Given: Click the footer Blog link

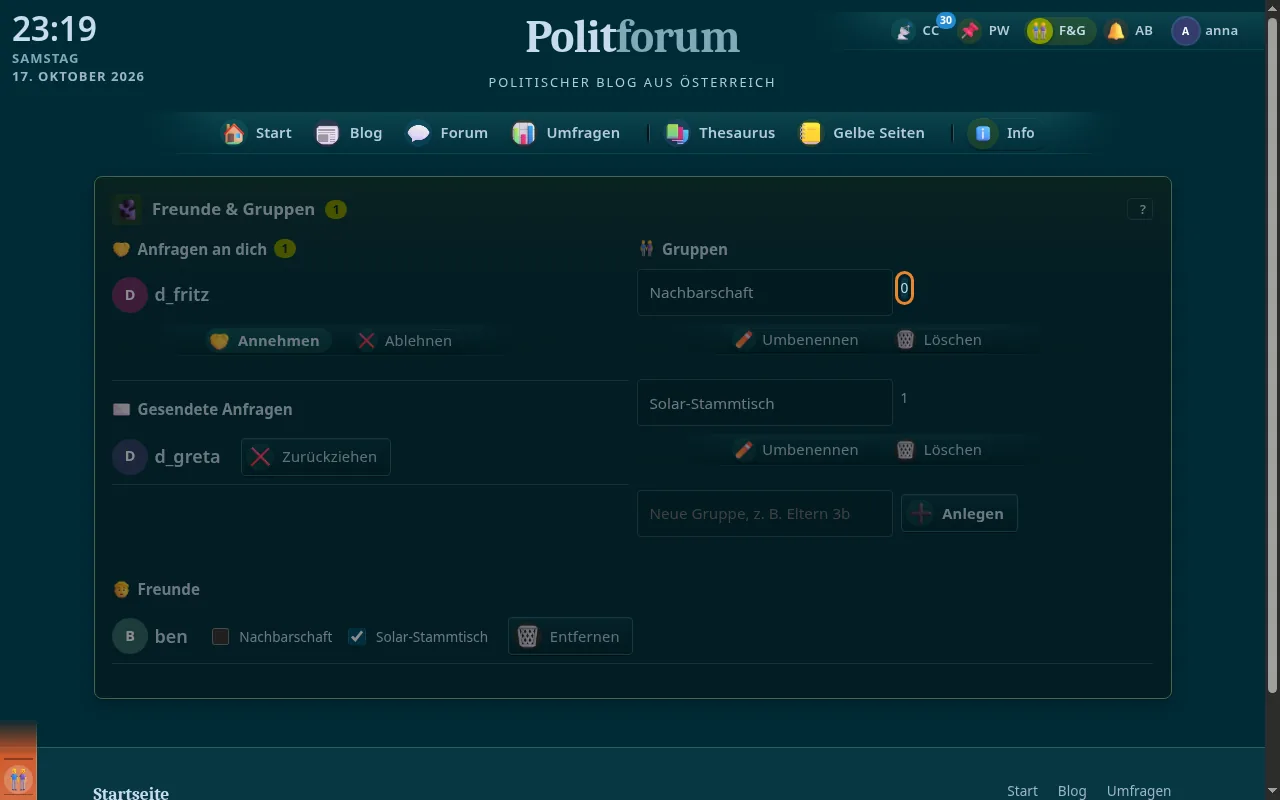Looking at the screenshot, I should coord(1072,791).
